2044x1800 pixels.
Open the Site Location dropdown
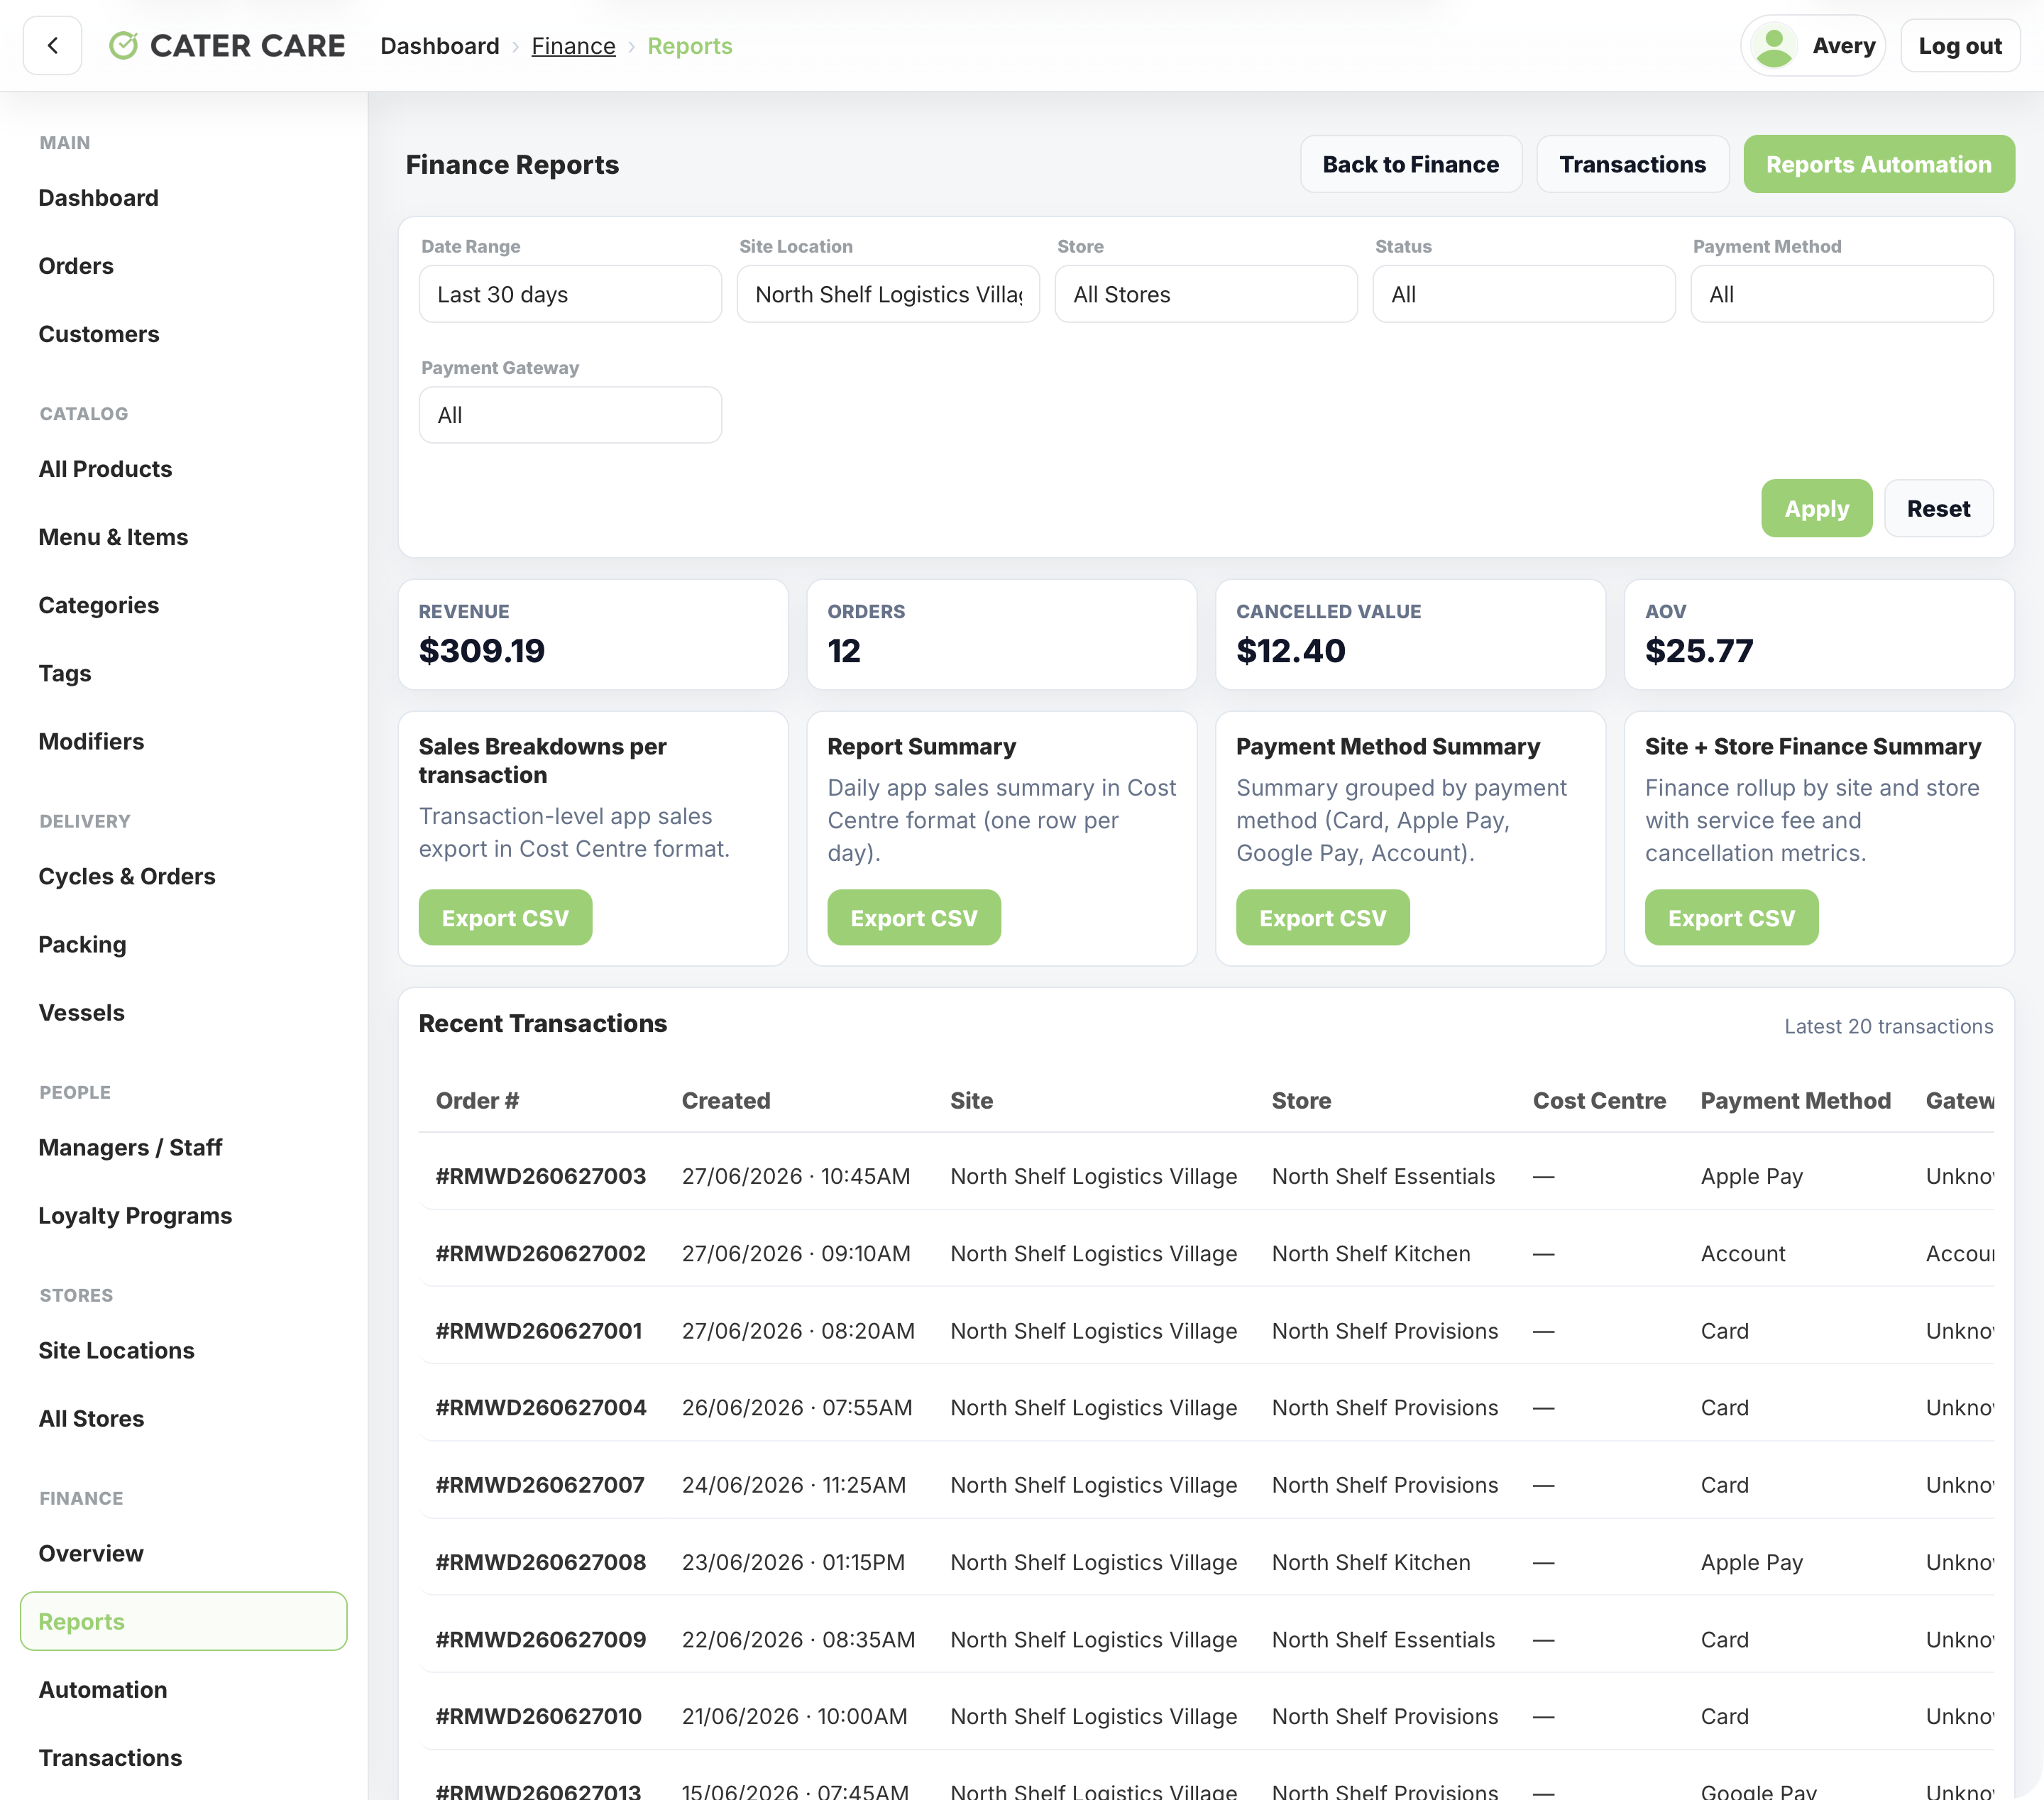pyautogui.click(x=888, y=294)
